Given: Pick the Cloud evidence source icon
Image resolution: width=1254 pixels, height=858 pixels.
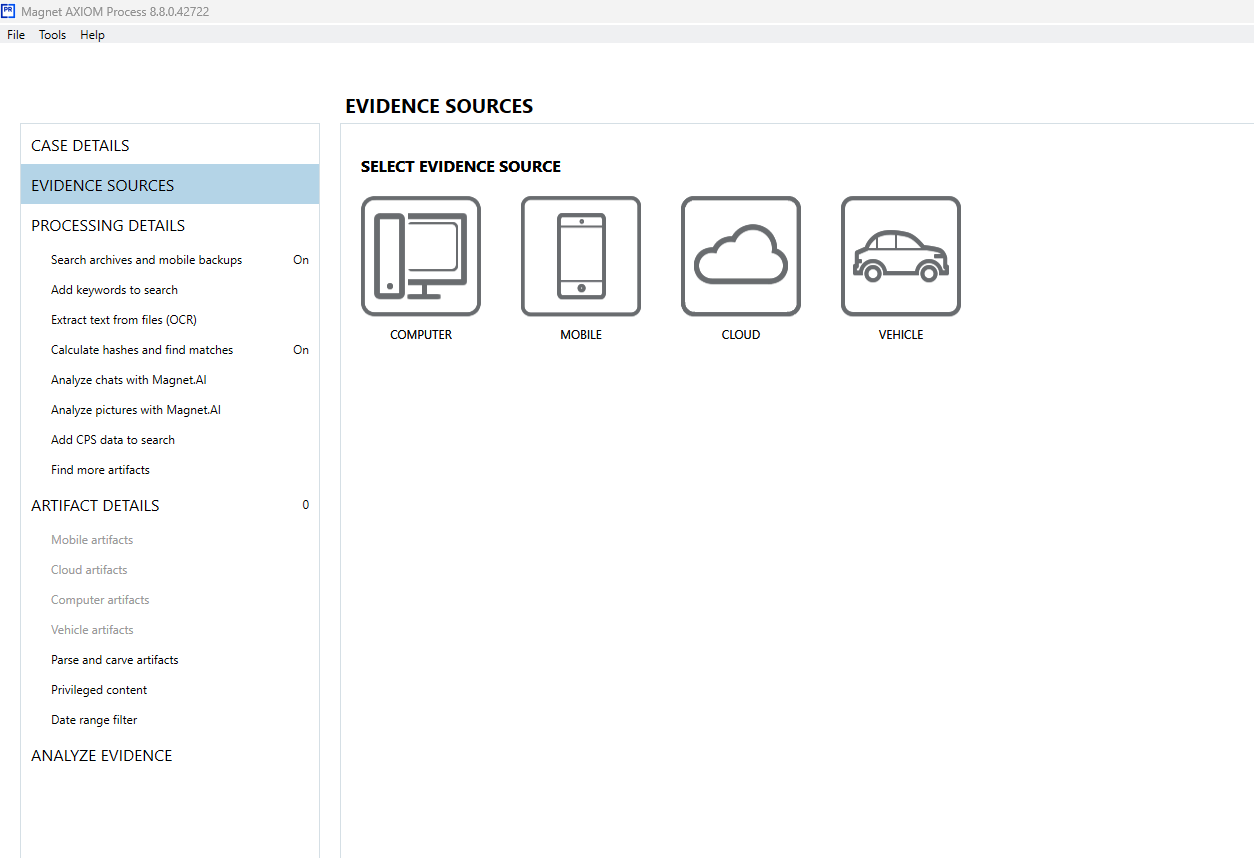Looking at the screenshot, I should click(x=740, y=257).
